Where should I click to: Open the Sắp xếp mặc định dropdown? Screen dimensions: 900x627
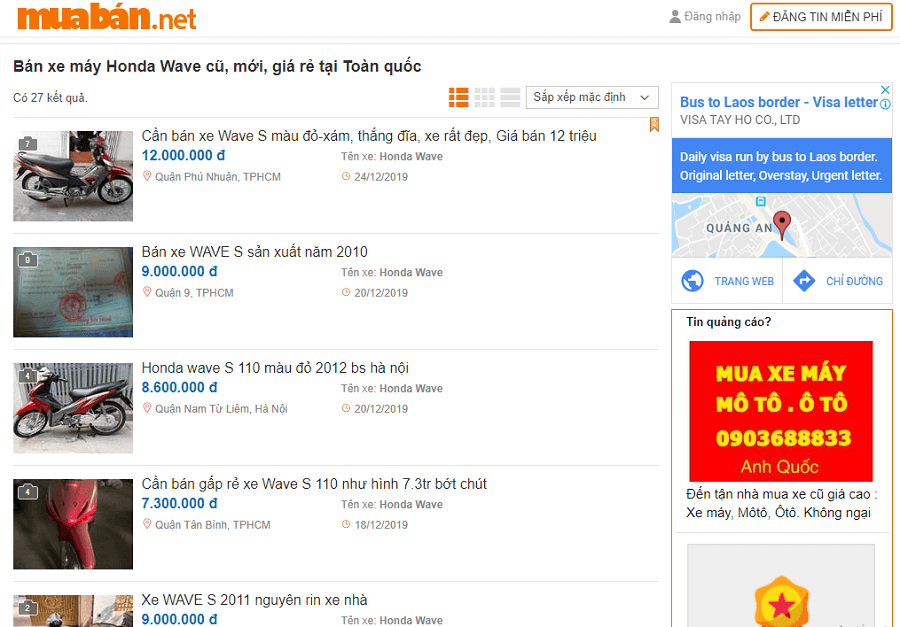point(592,98)
